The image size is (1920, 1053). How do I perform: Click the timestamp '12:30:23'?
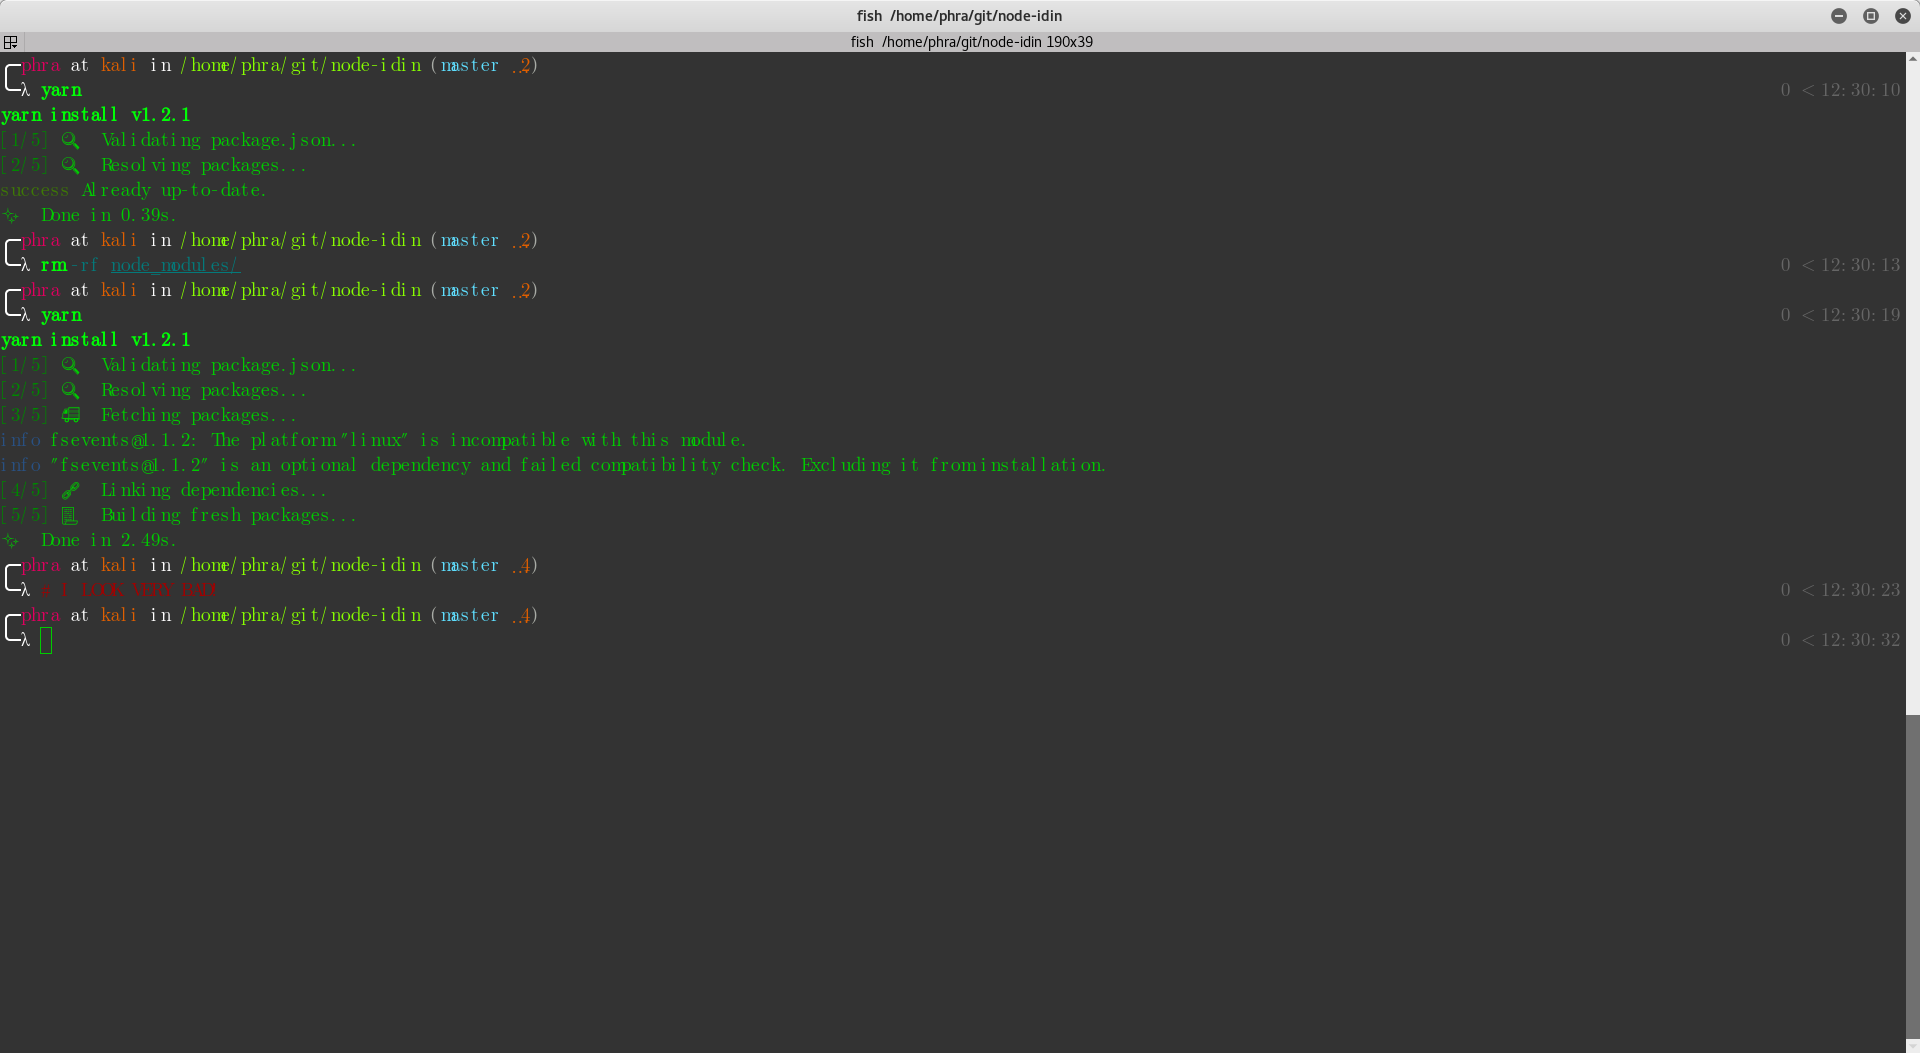(x=1860, y=590)
